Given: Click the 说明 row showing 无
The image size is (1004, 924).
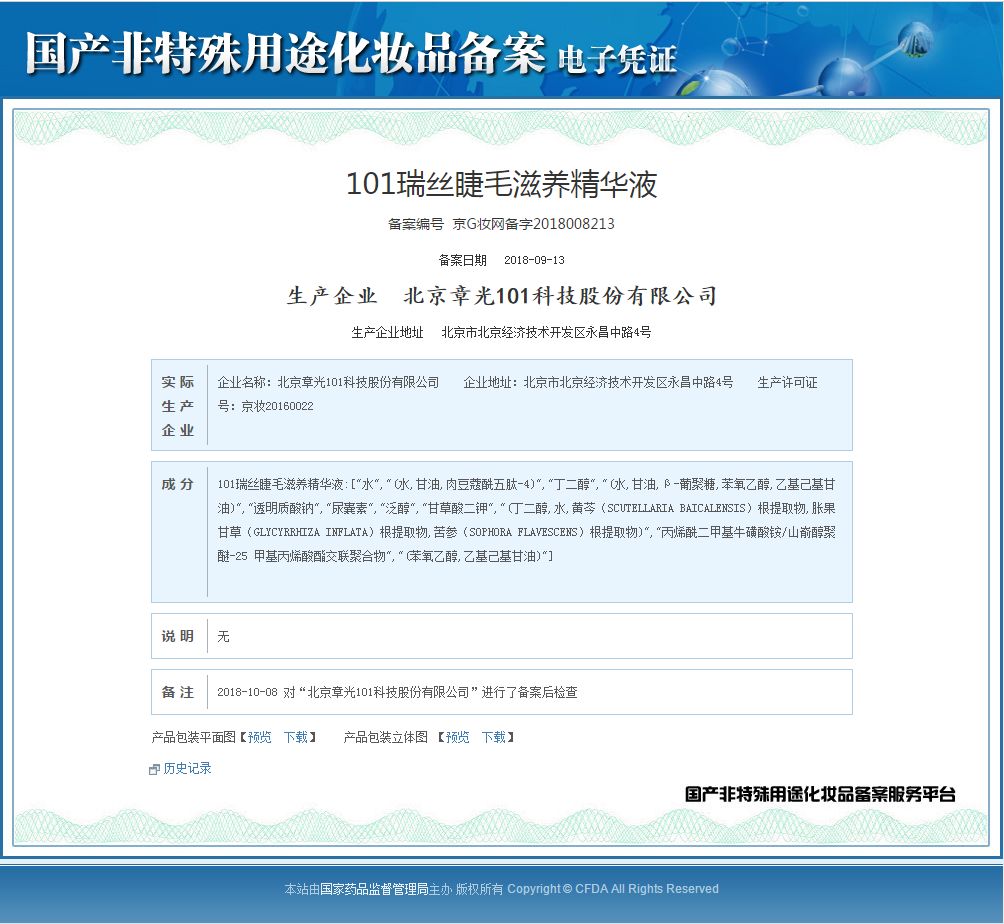Looking at the screenshot, I should click(222, 635).
